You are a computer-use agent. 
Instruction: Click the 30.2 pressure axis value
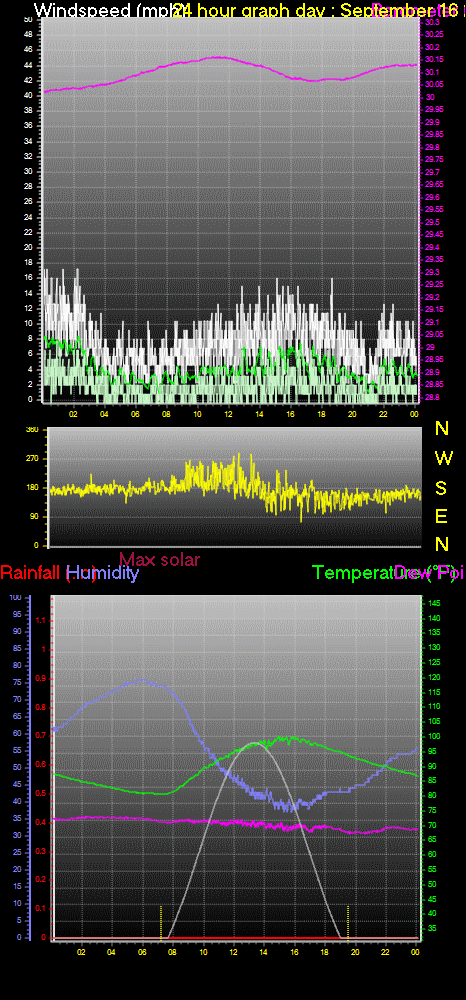432,47
